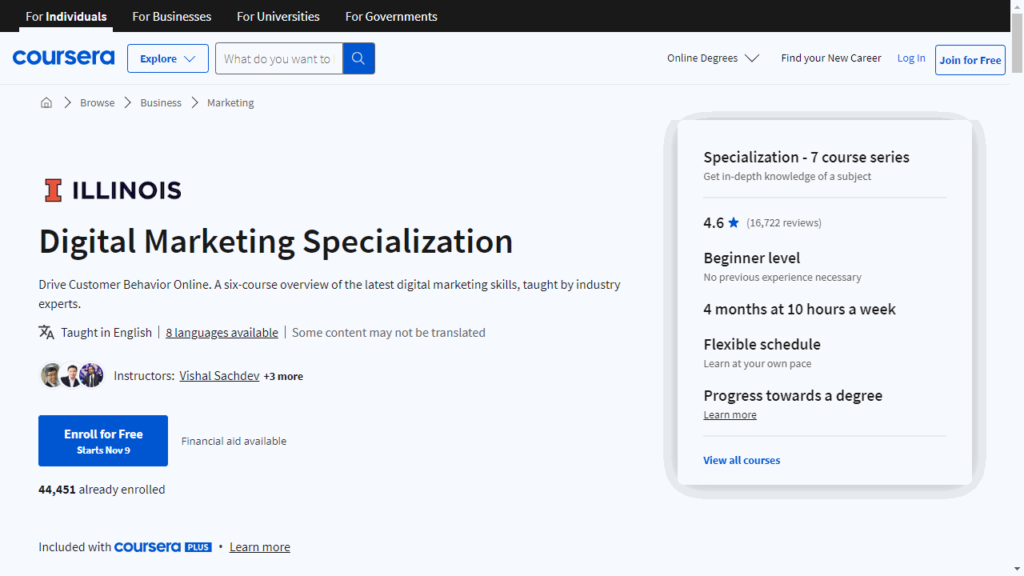Focus the search input field
Screen dimensions: 1024x576
tap(278, 58)
